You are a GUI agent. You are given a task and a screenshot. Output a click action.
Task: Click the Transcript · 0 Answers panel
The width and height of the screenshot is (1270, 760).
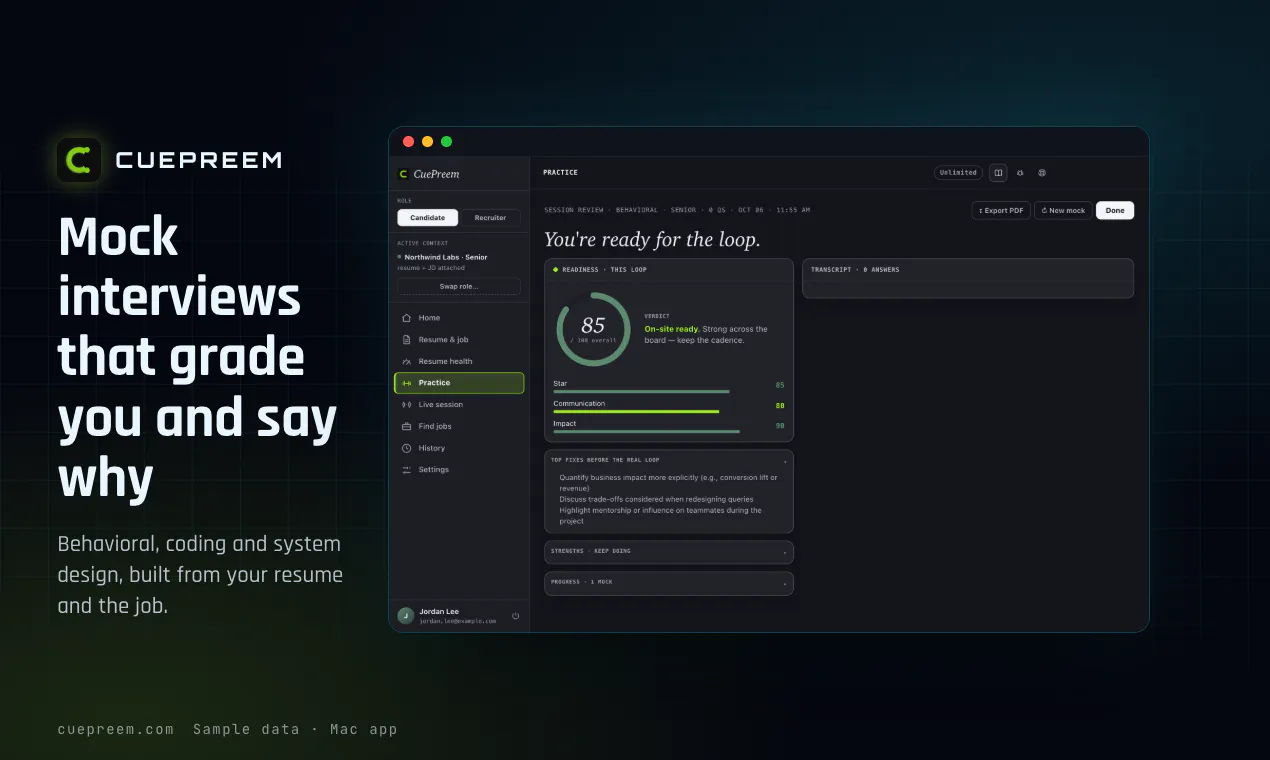968,278
